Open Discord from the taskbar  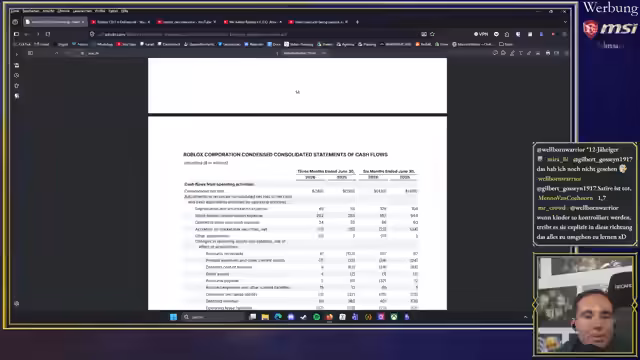[291, 317]
